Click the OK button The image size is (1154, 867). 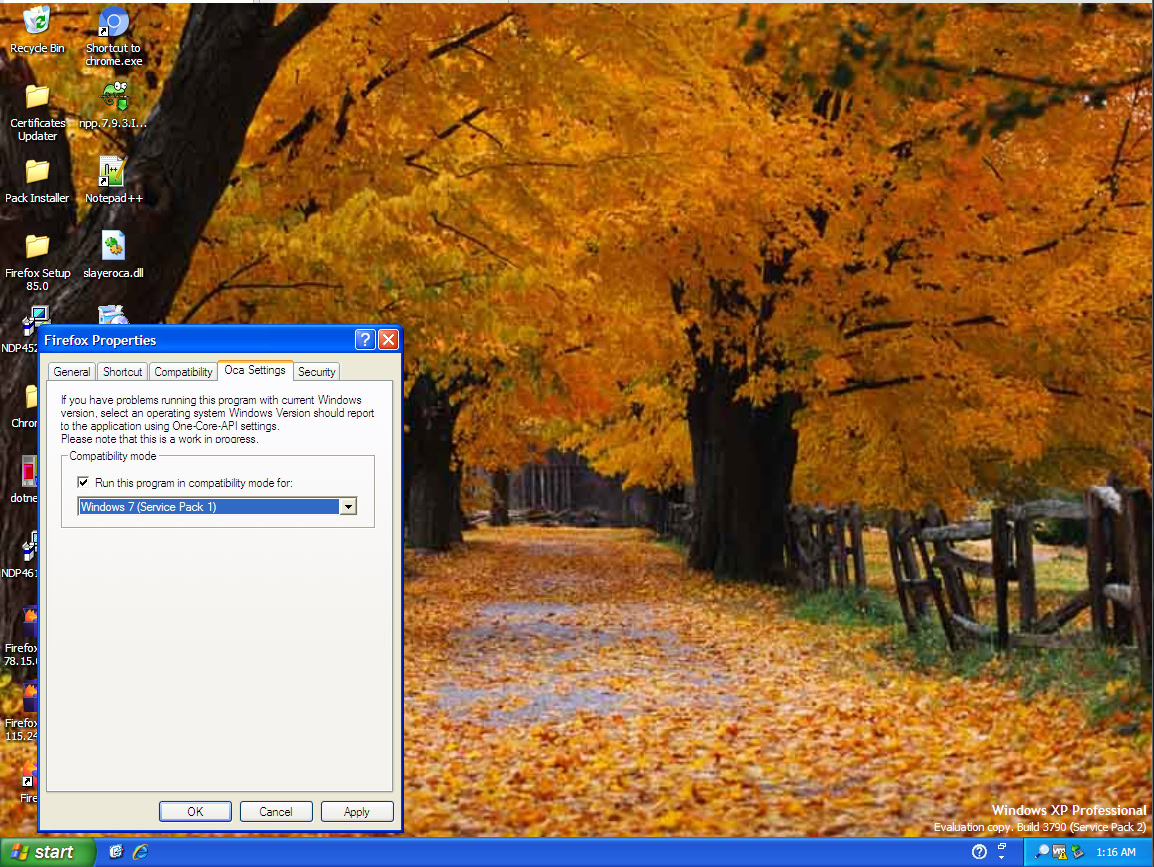click(195, 811)
